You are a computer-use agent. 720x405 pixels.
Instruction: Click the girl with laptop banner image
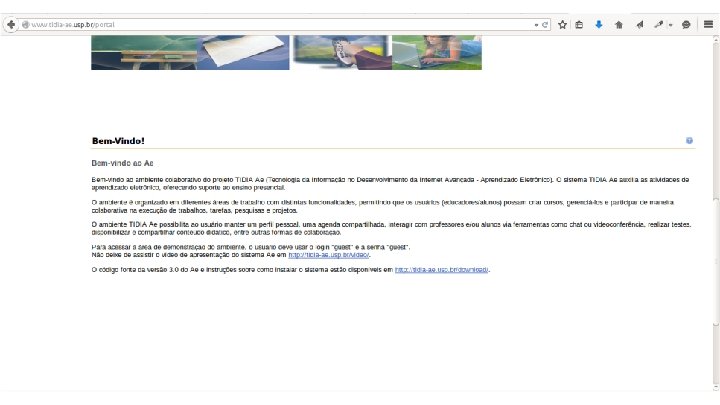[437, 53]
